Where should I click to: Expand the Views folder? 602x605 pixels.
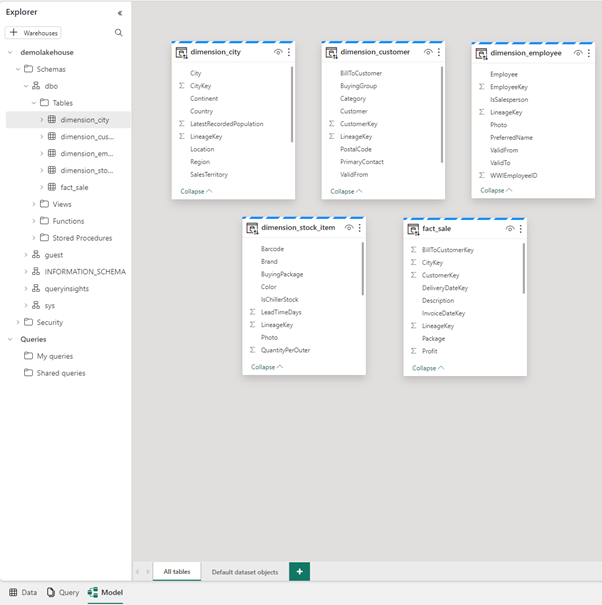pos(34,204)
